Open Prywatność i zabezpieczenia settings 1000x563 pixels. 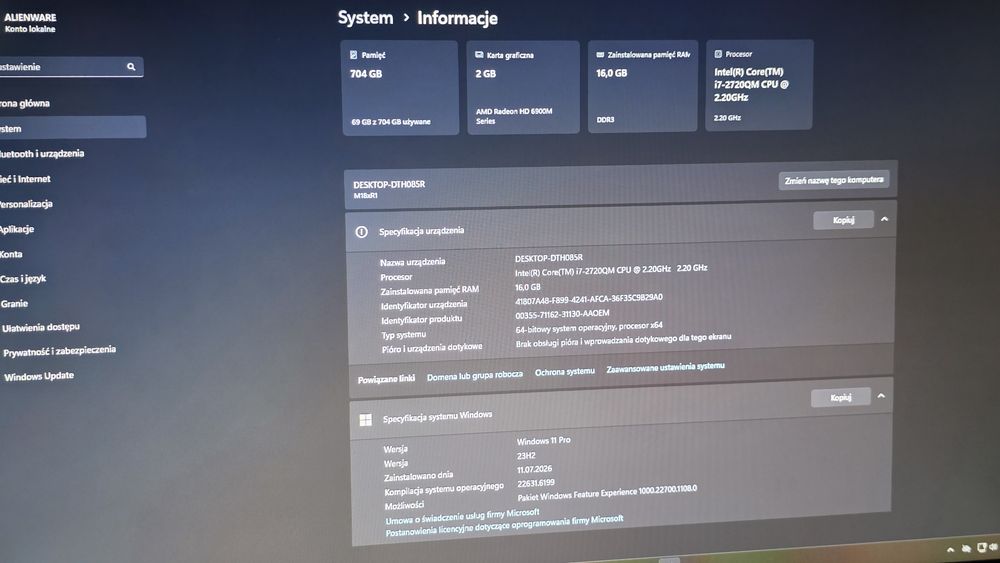[x=59, y=351]
